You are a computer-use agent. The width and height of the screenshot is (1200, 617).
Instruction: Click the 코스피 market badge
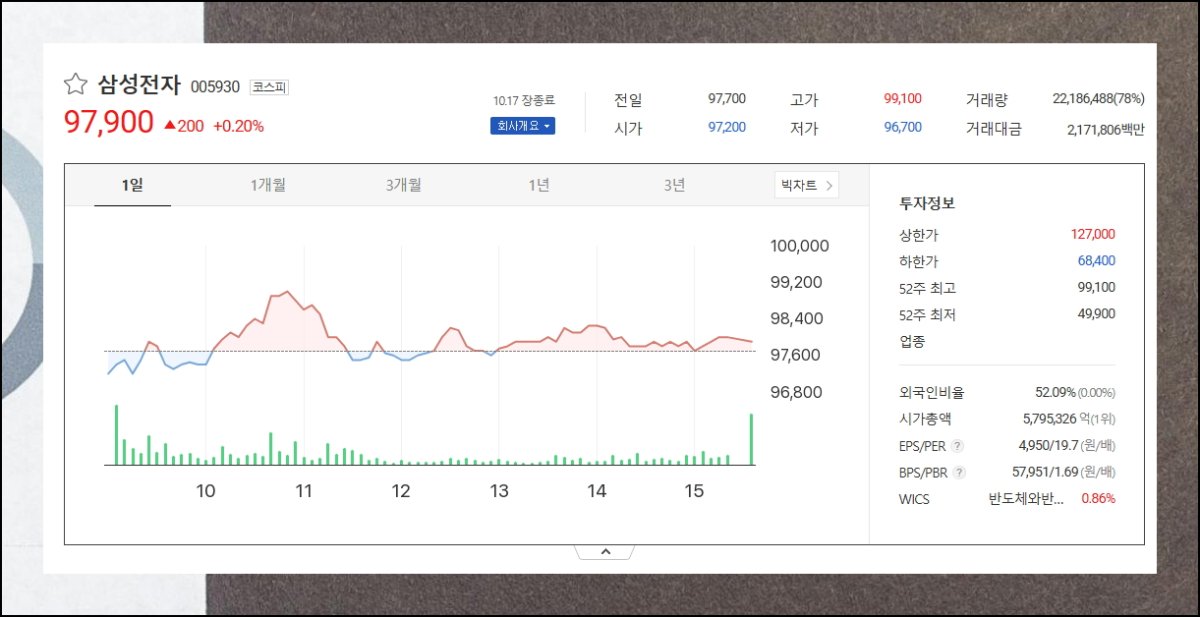269,87
